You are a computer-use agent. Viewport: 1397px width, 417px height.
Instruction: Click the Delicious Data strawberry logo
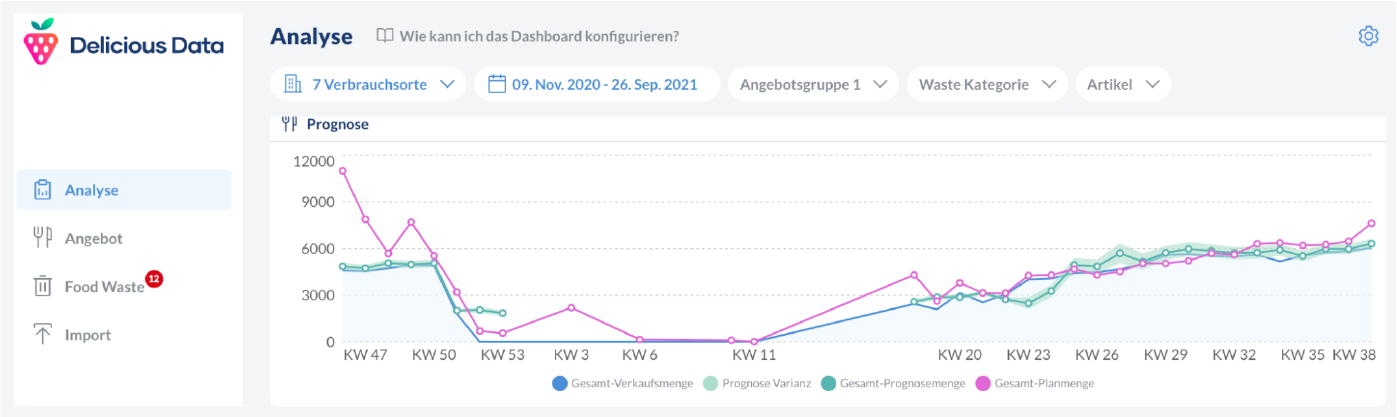pos(41,44)
